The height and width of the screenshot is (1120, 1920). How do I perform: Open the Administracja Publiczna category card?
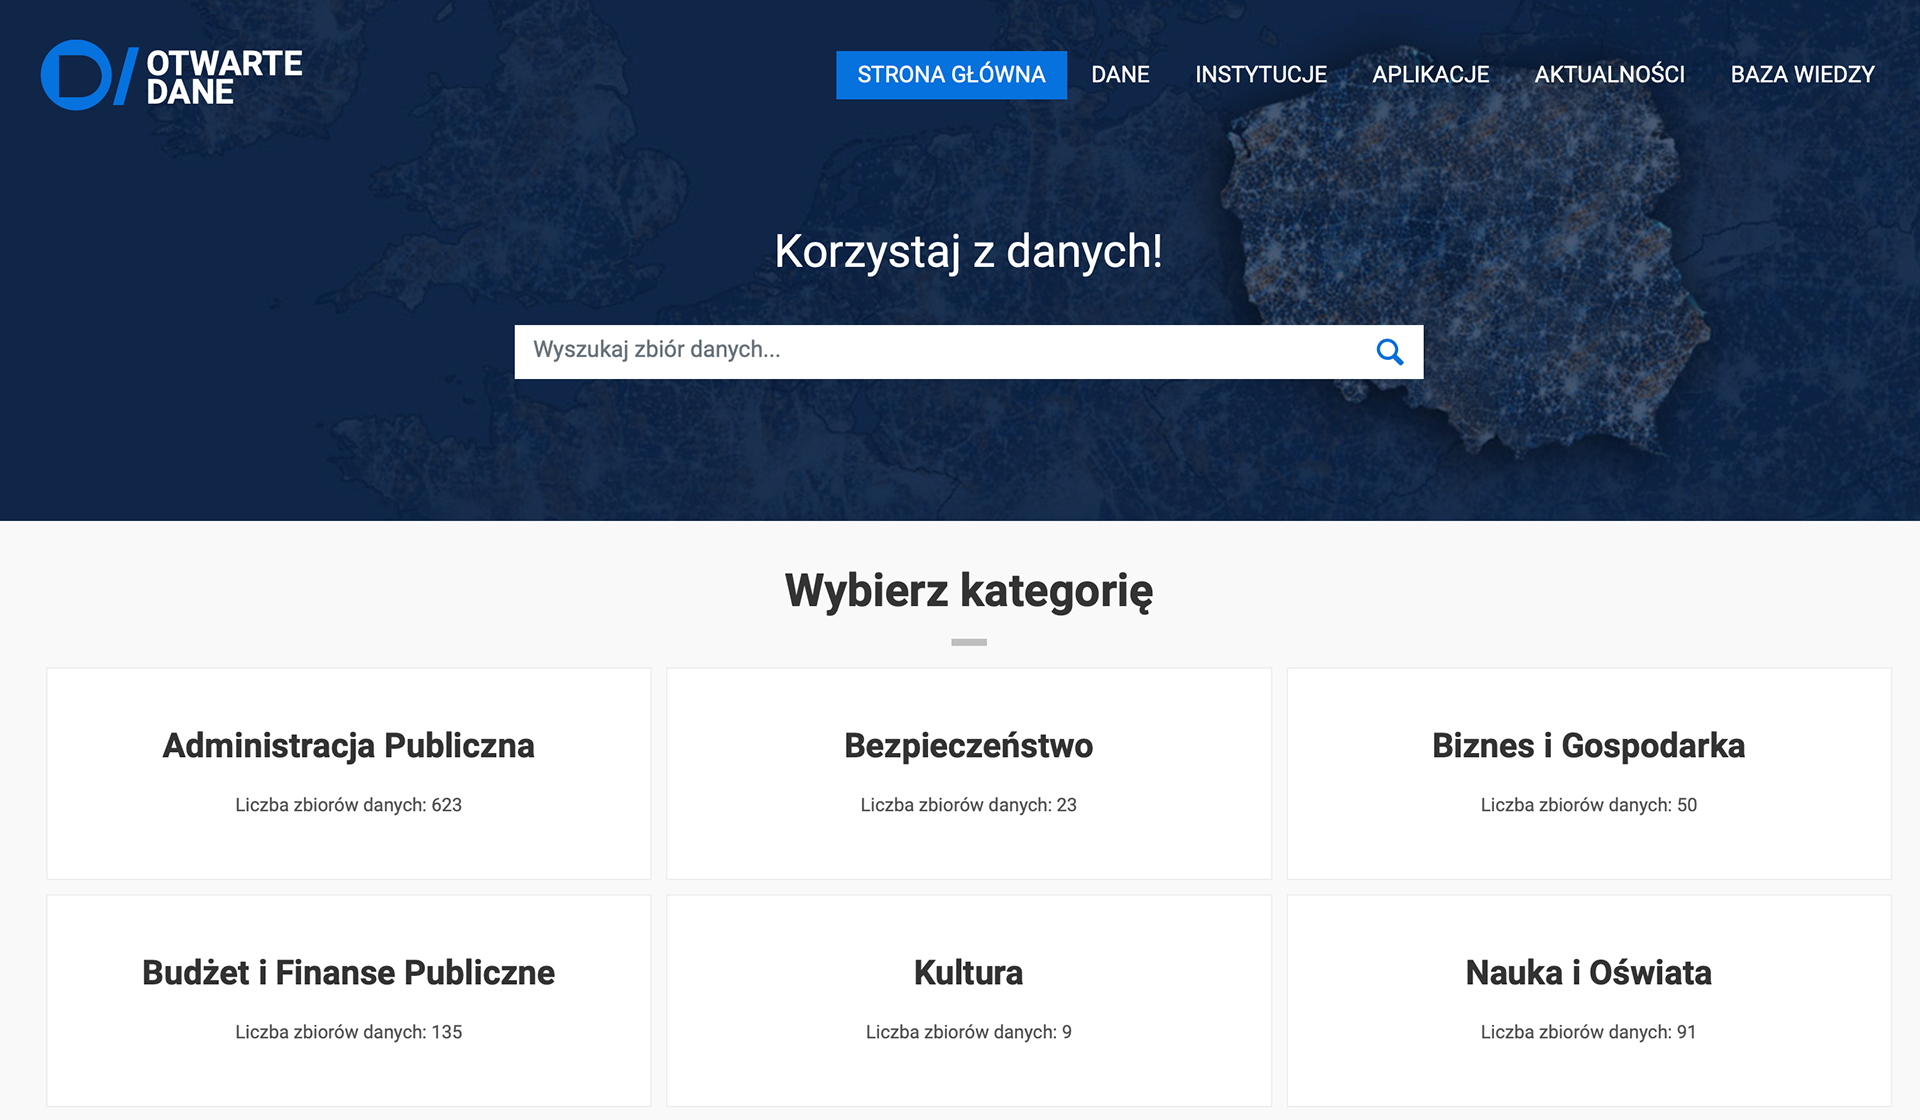click(x=348, y=746)
